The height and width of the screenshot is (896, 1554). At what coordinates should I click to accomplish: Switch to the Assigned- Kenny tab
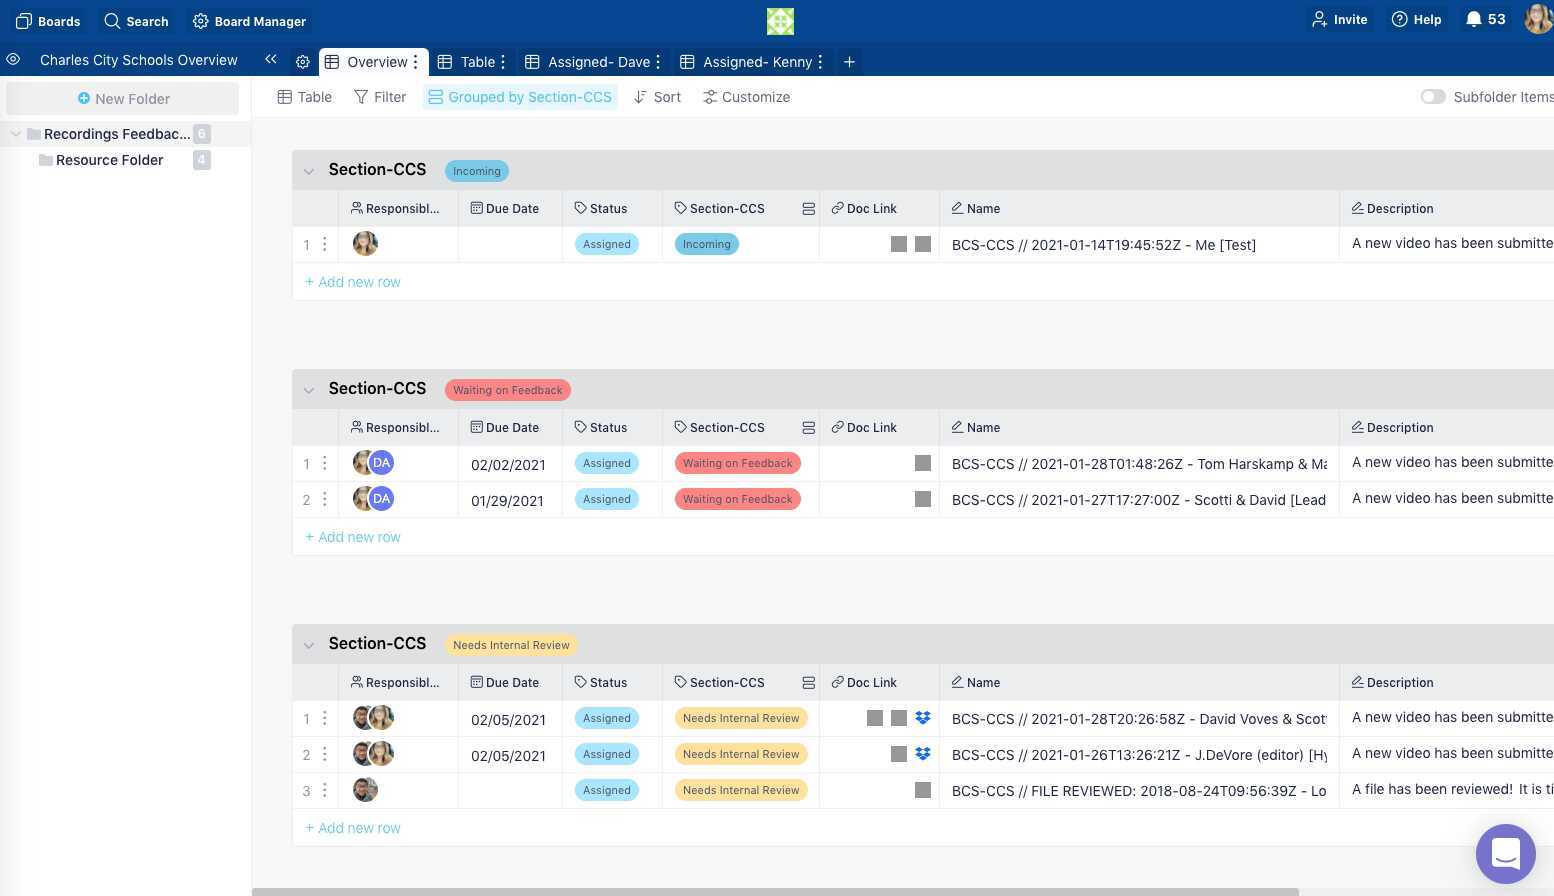click(x=757, y=62)
